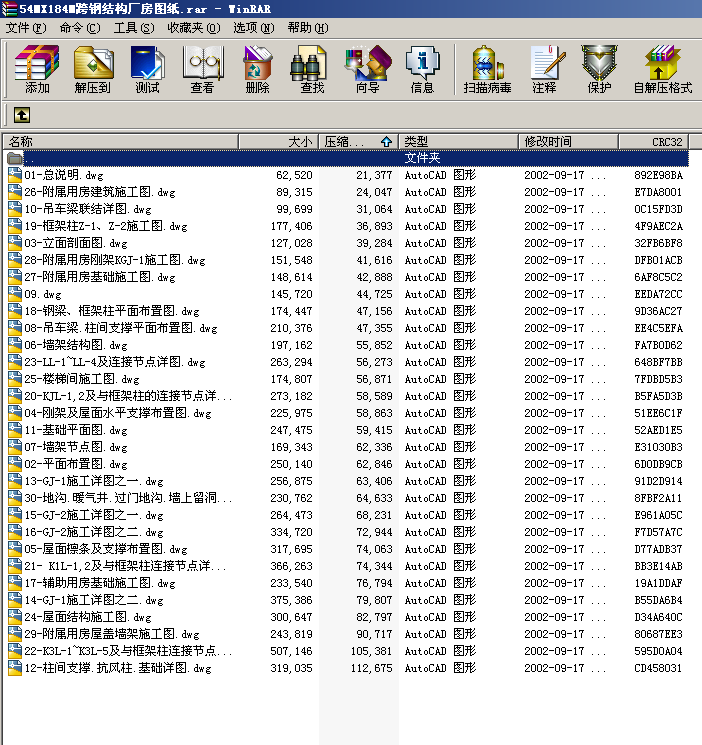Open the 选项(N) menu

(254, 28)
